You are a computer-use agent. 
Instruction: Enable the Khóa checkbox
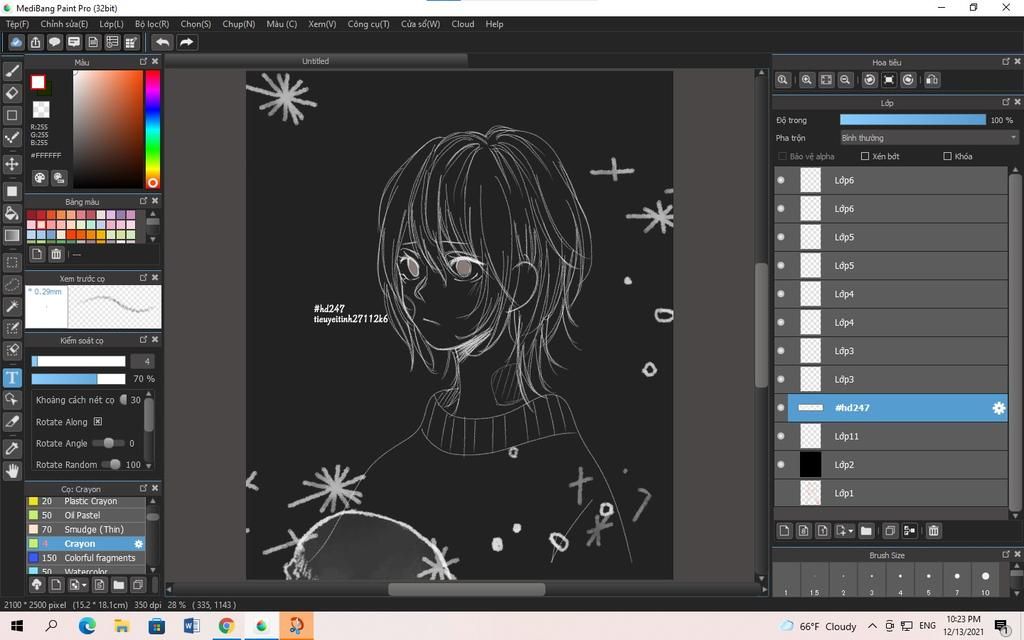click(947, 156)
